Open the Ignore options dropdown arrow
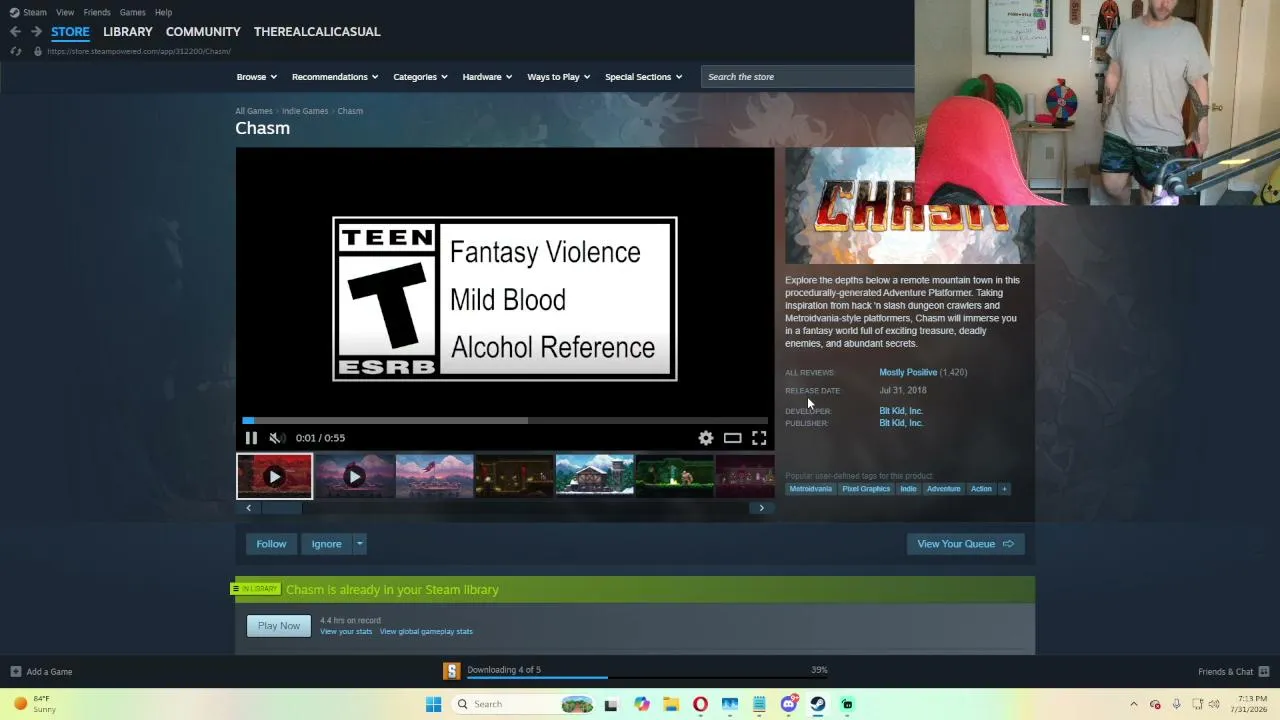This screenshot has width=1280, height=720. click(360, 544)
